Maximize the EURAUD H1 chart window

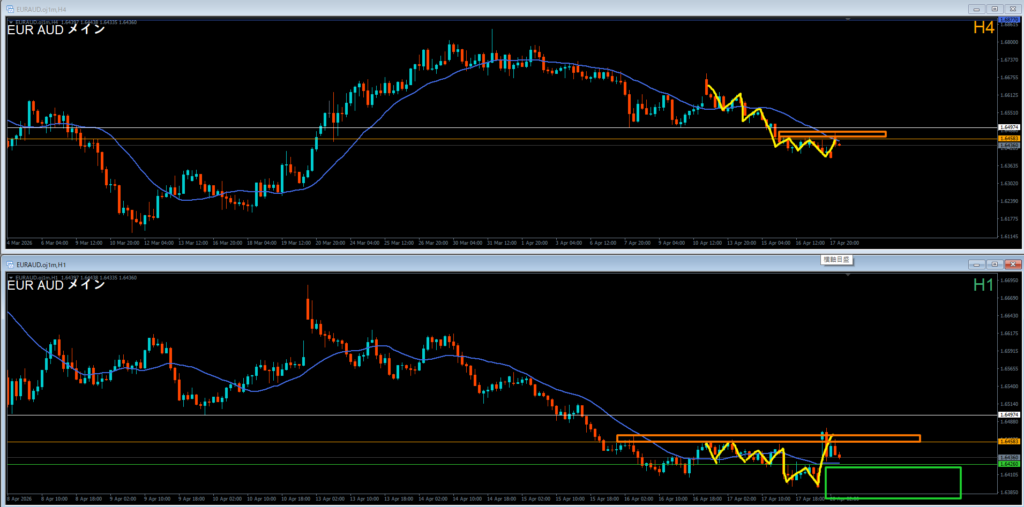(x=995, y=265)
